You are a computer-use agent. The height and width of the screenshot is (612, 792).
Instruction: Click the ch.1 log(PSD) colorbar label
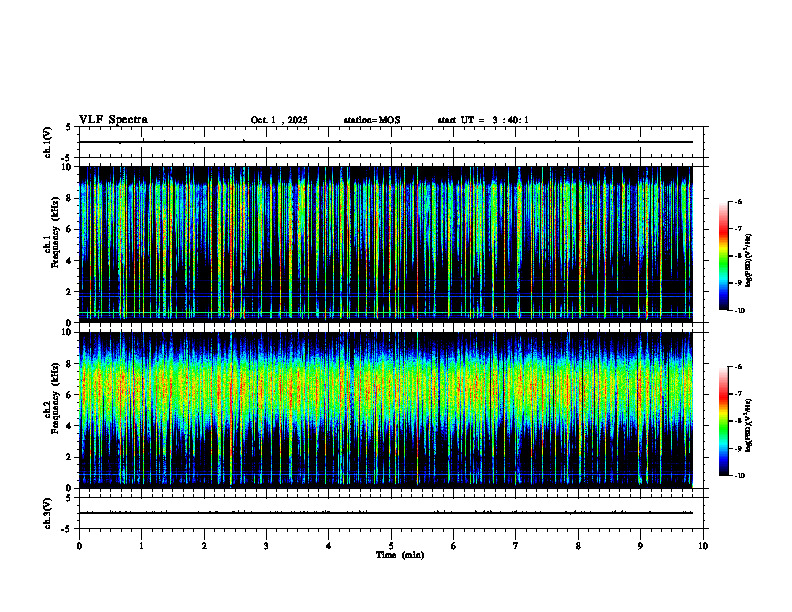(x=749, y=260)
